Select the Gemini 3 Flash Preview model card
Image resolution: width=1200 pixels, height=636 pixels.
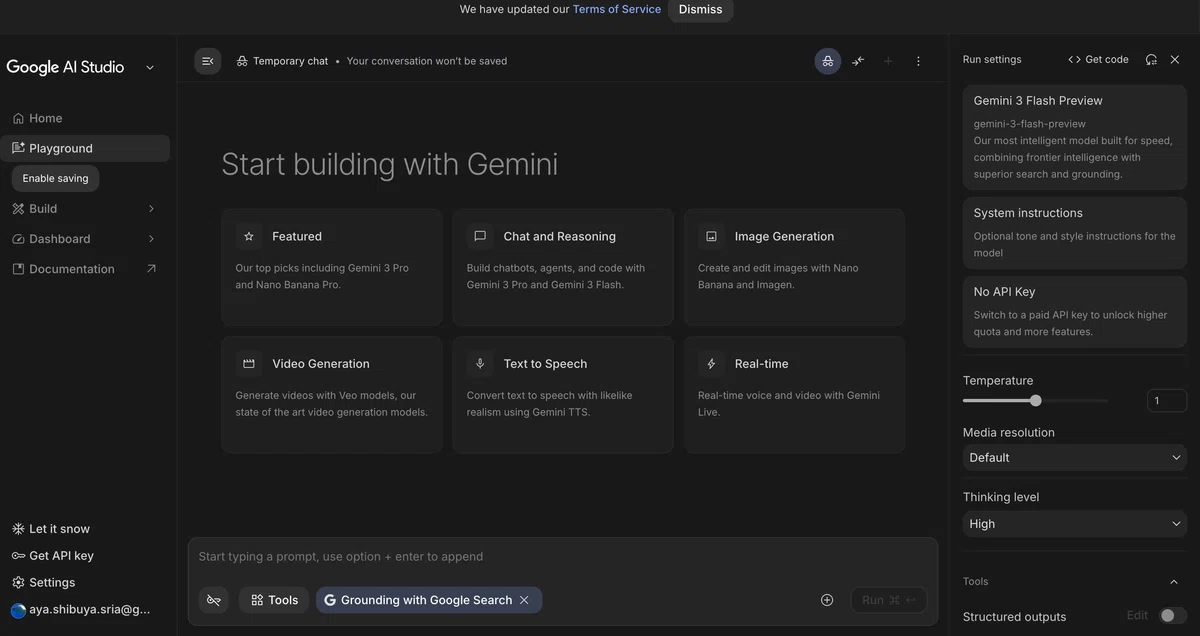(x=1075, y=137)
